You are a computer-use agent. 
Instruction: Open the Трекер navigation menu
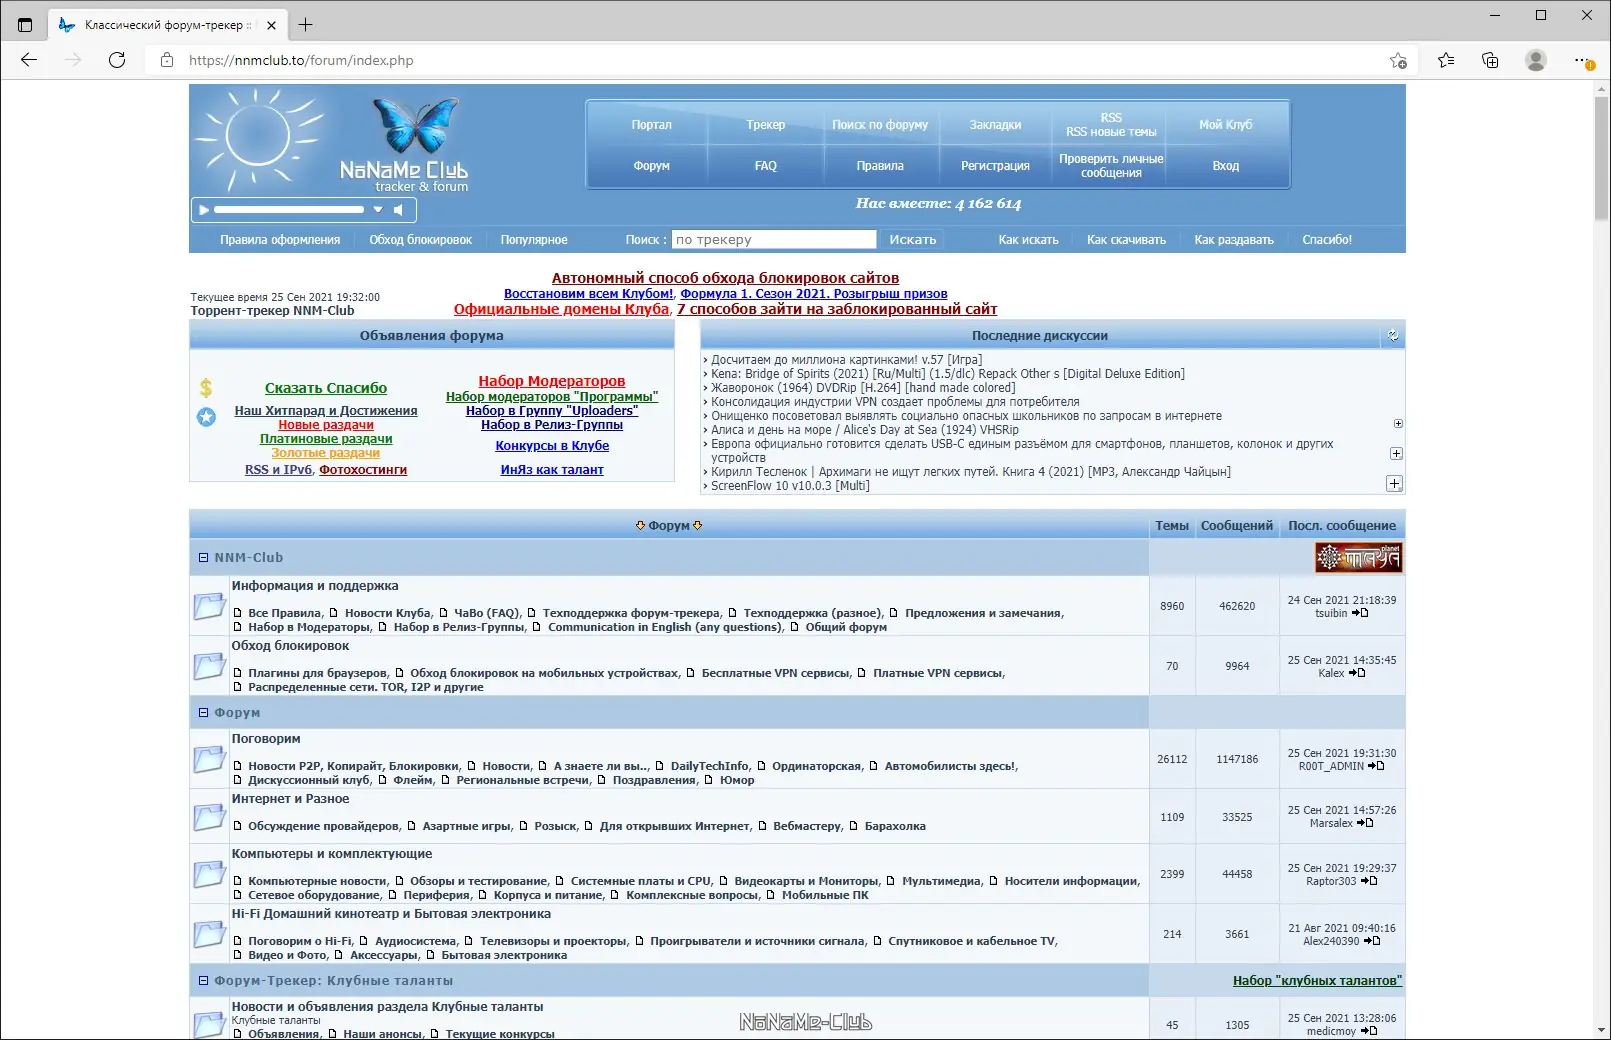766,124
